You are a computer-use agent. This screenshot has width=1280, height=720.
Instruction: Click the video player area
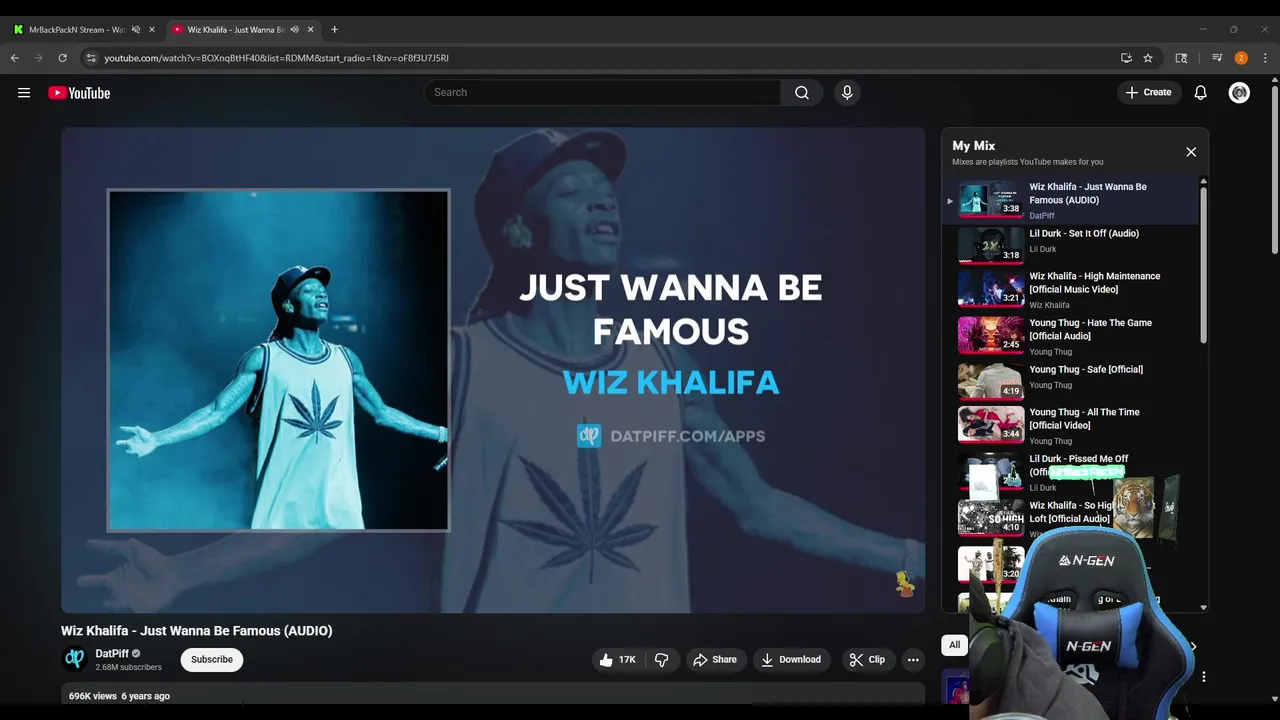(493, 370)
